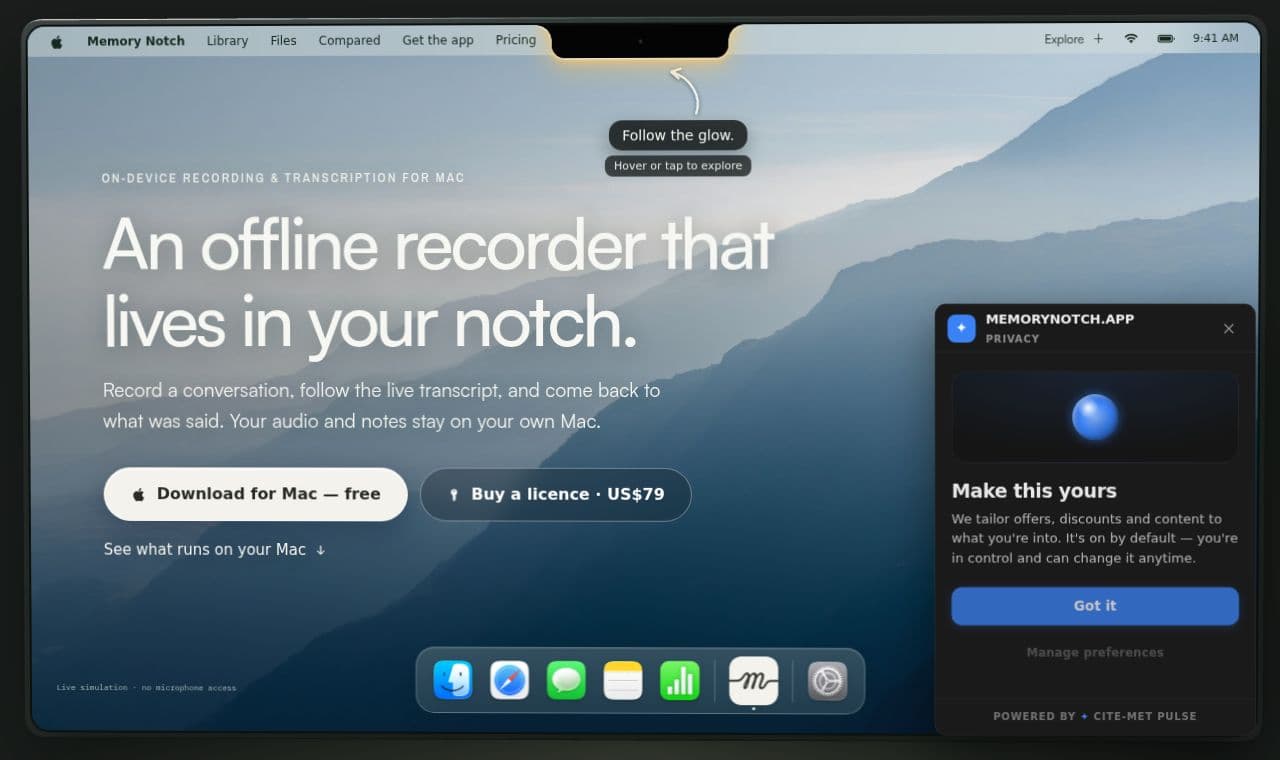The height and width of the screenshot is (760, 1280).
Task: Dismiss the privacy popup with the X
Action: (x=1229, y=328)
